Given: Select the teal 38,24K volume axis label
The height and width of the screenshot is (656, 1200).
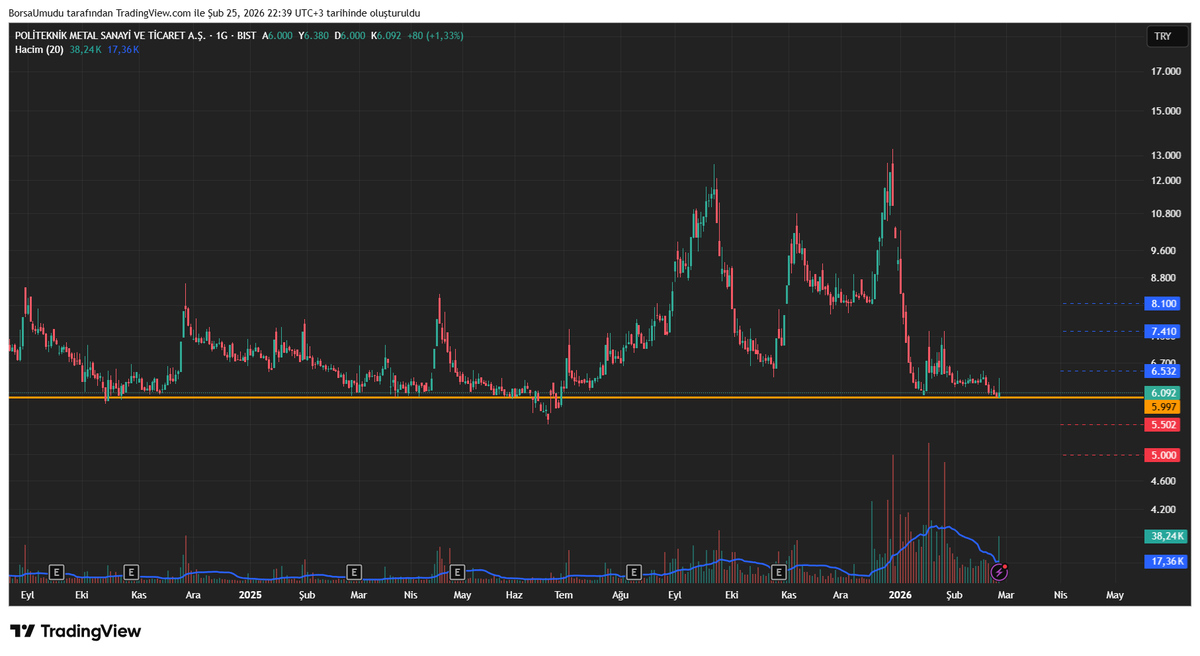Looking at the screenshot, I should [x=1164, y=536].
